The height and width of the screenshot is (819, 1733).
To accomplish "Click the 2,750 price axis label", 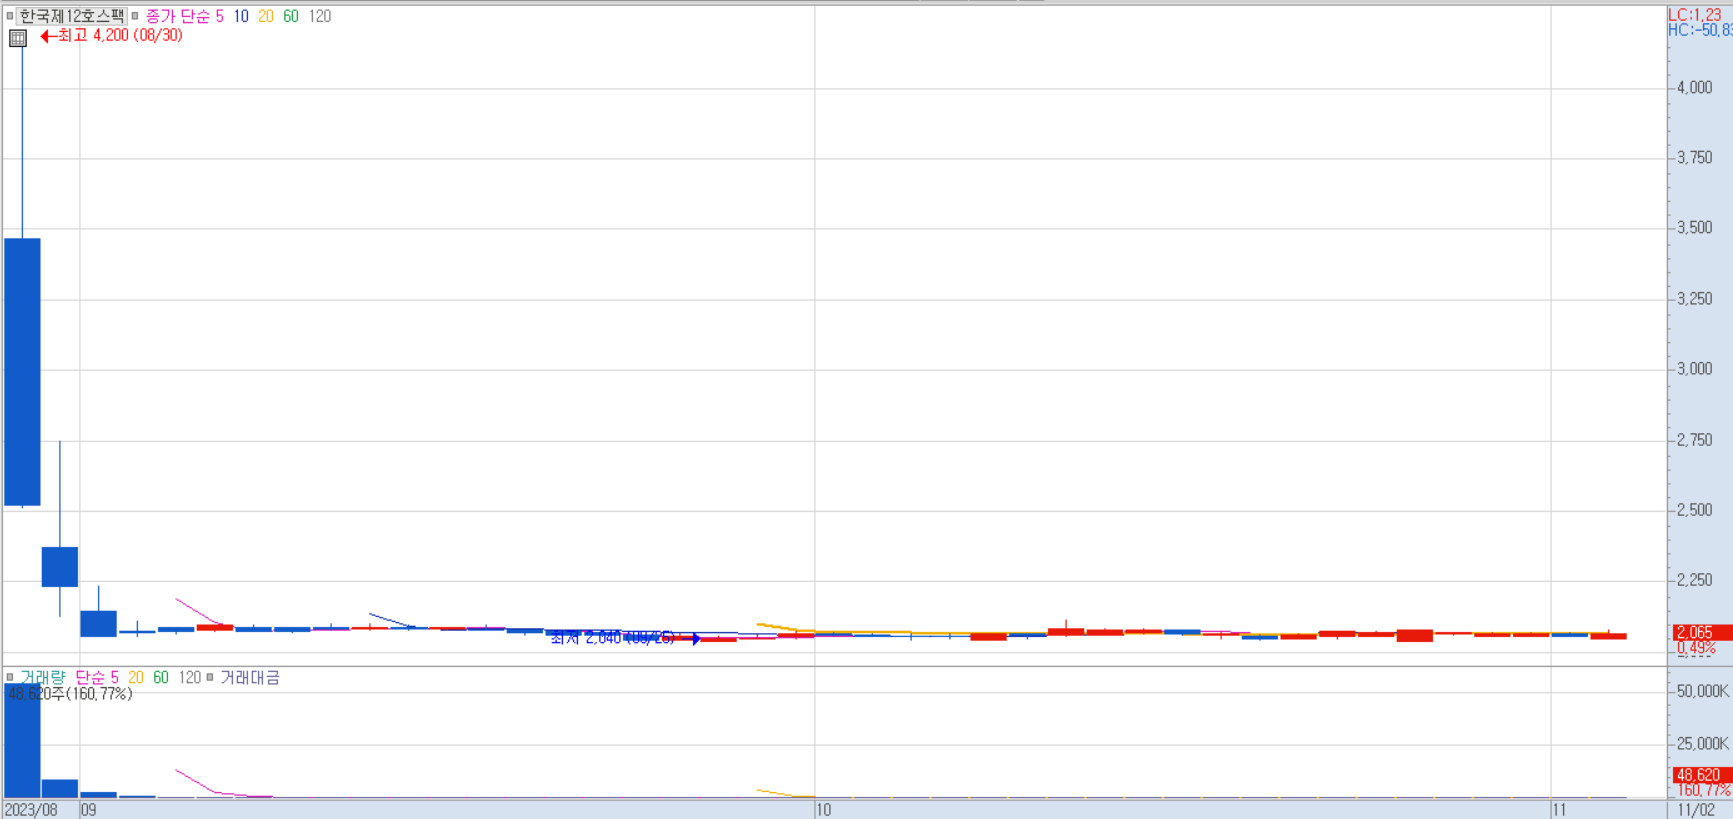I will (1694, 440).
